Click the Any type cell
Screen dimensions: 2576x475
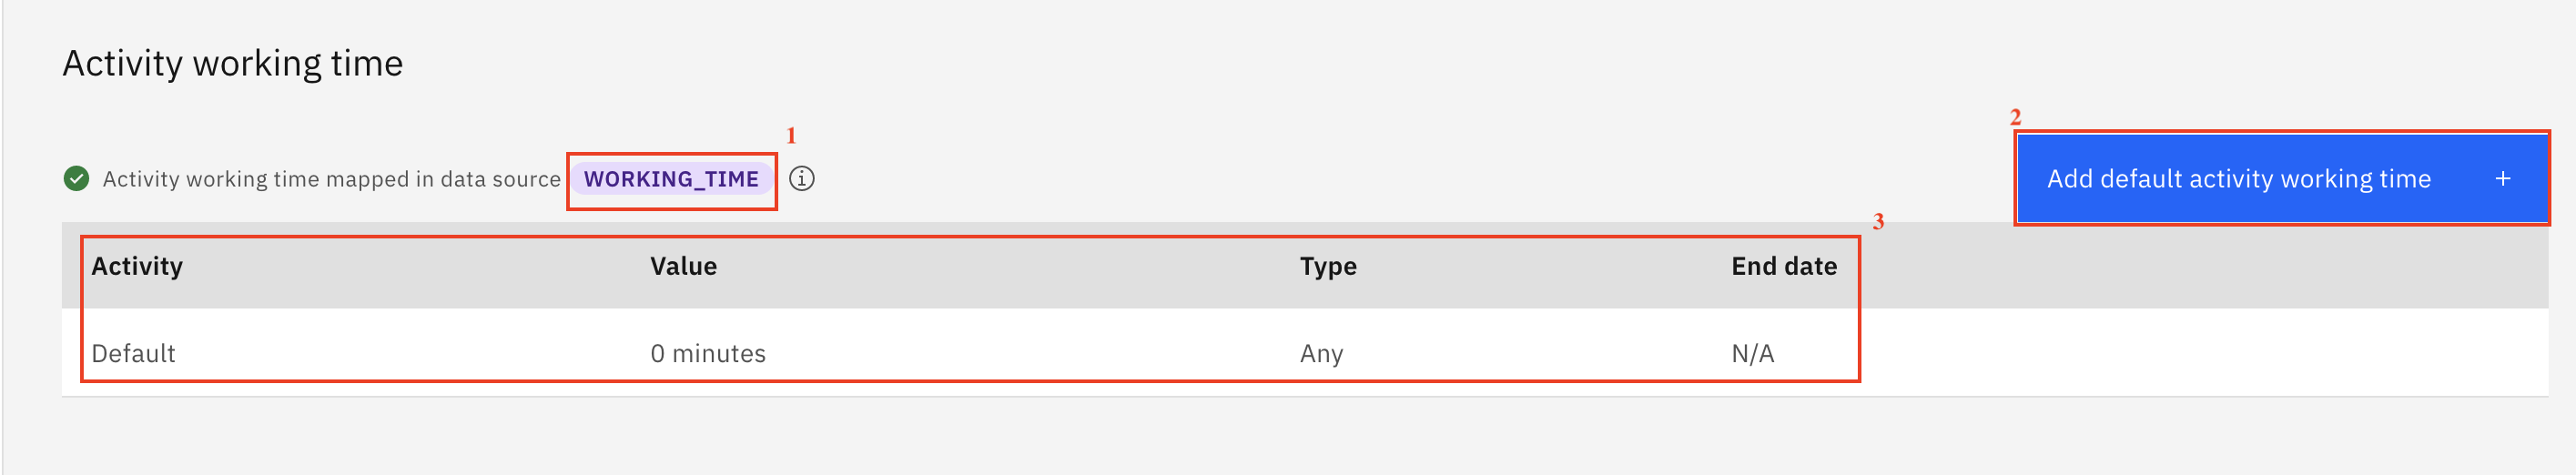point(1321,353)
